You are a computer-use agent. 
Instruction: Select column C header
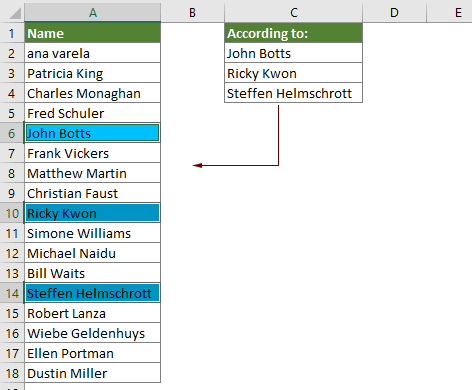(x=293, y=13)
